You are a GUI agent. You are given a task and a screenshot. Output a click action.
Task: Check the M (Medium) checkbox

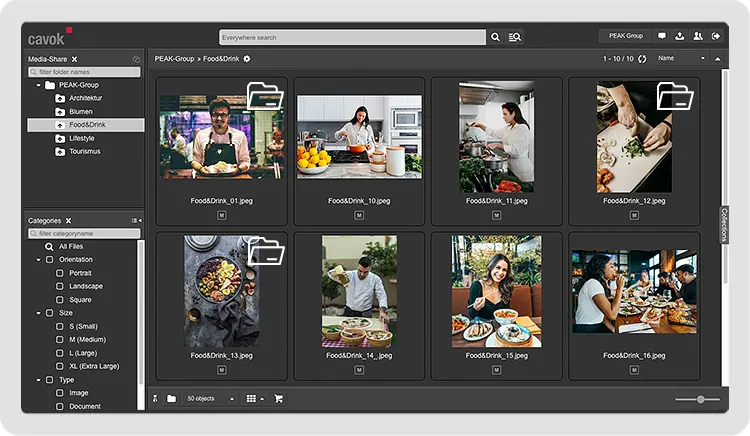59,339
